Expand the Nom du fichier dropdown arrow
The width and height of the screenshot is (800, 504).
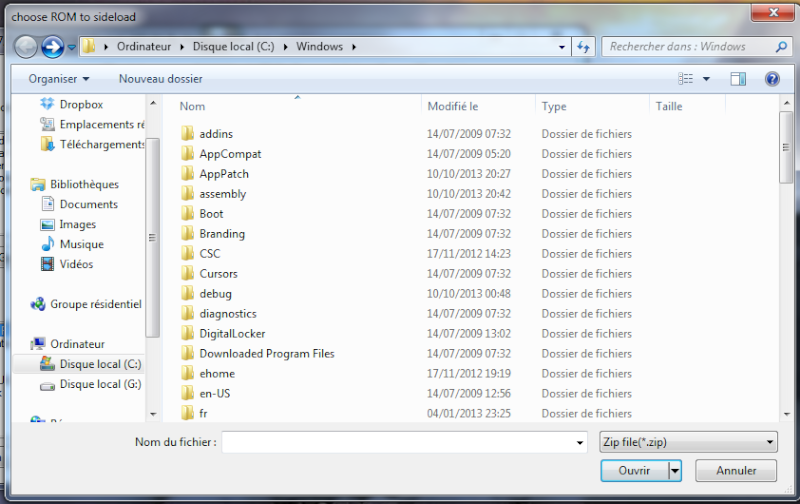pyautogui.click(x=580, y=442)
